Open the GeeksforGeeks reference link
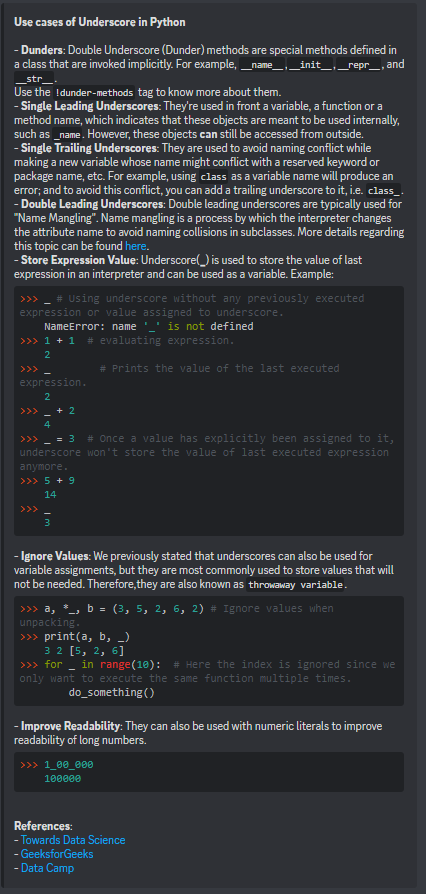The image size is (426, 894). click(x=57, y=854)
